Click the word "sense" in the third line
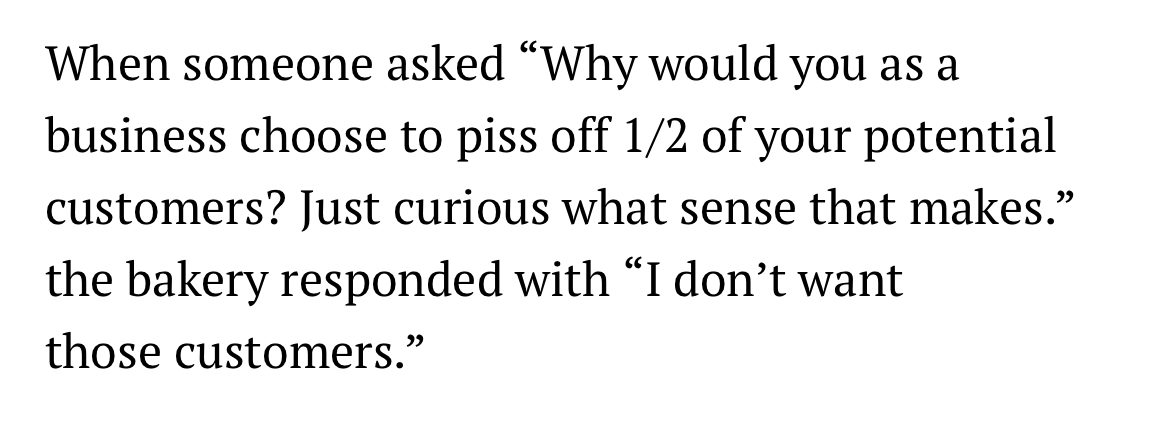The width and height of the screenshot is (1170, 426). [x=742, y=212]
